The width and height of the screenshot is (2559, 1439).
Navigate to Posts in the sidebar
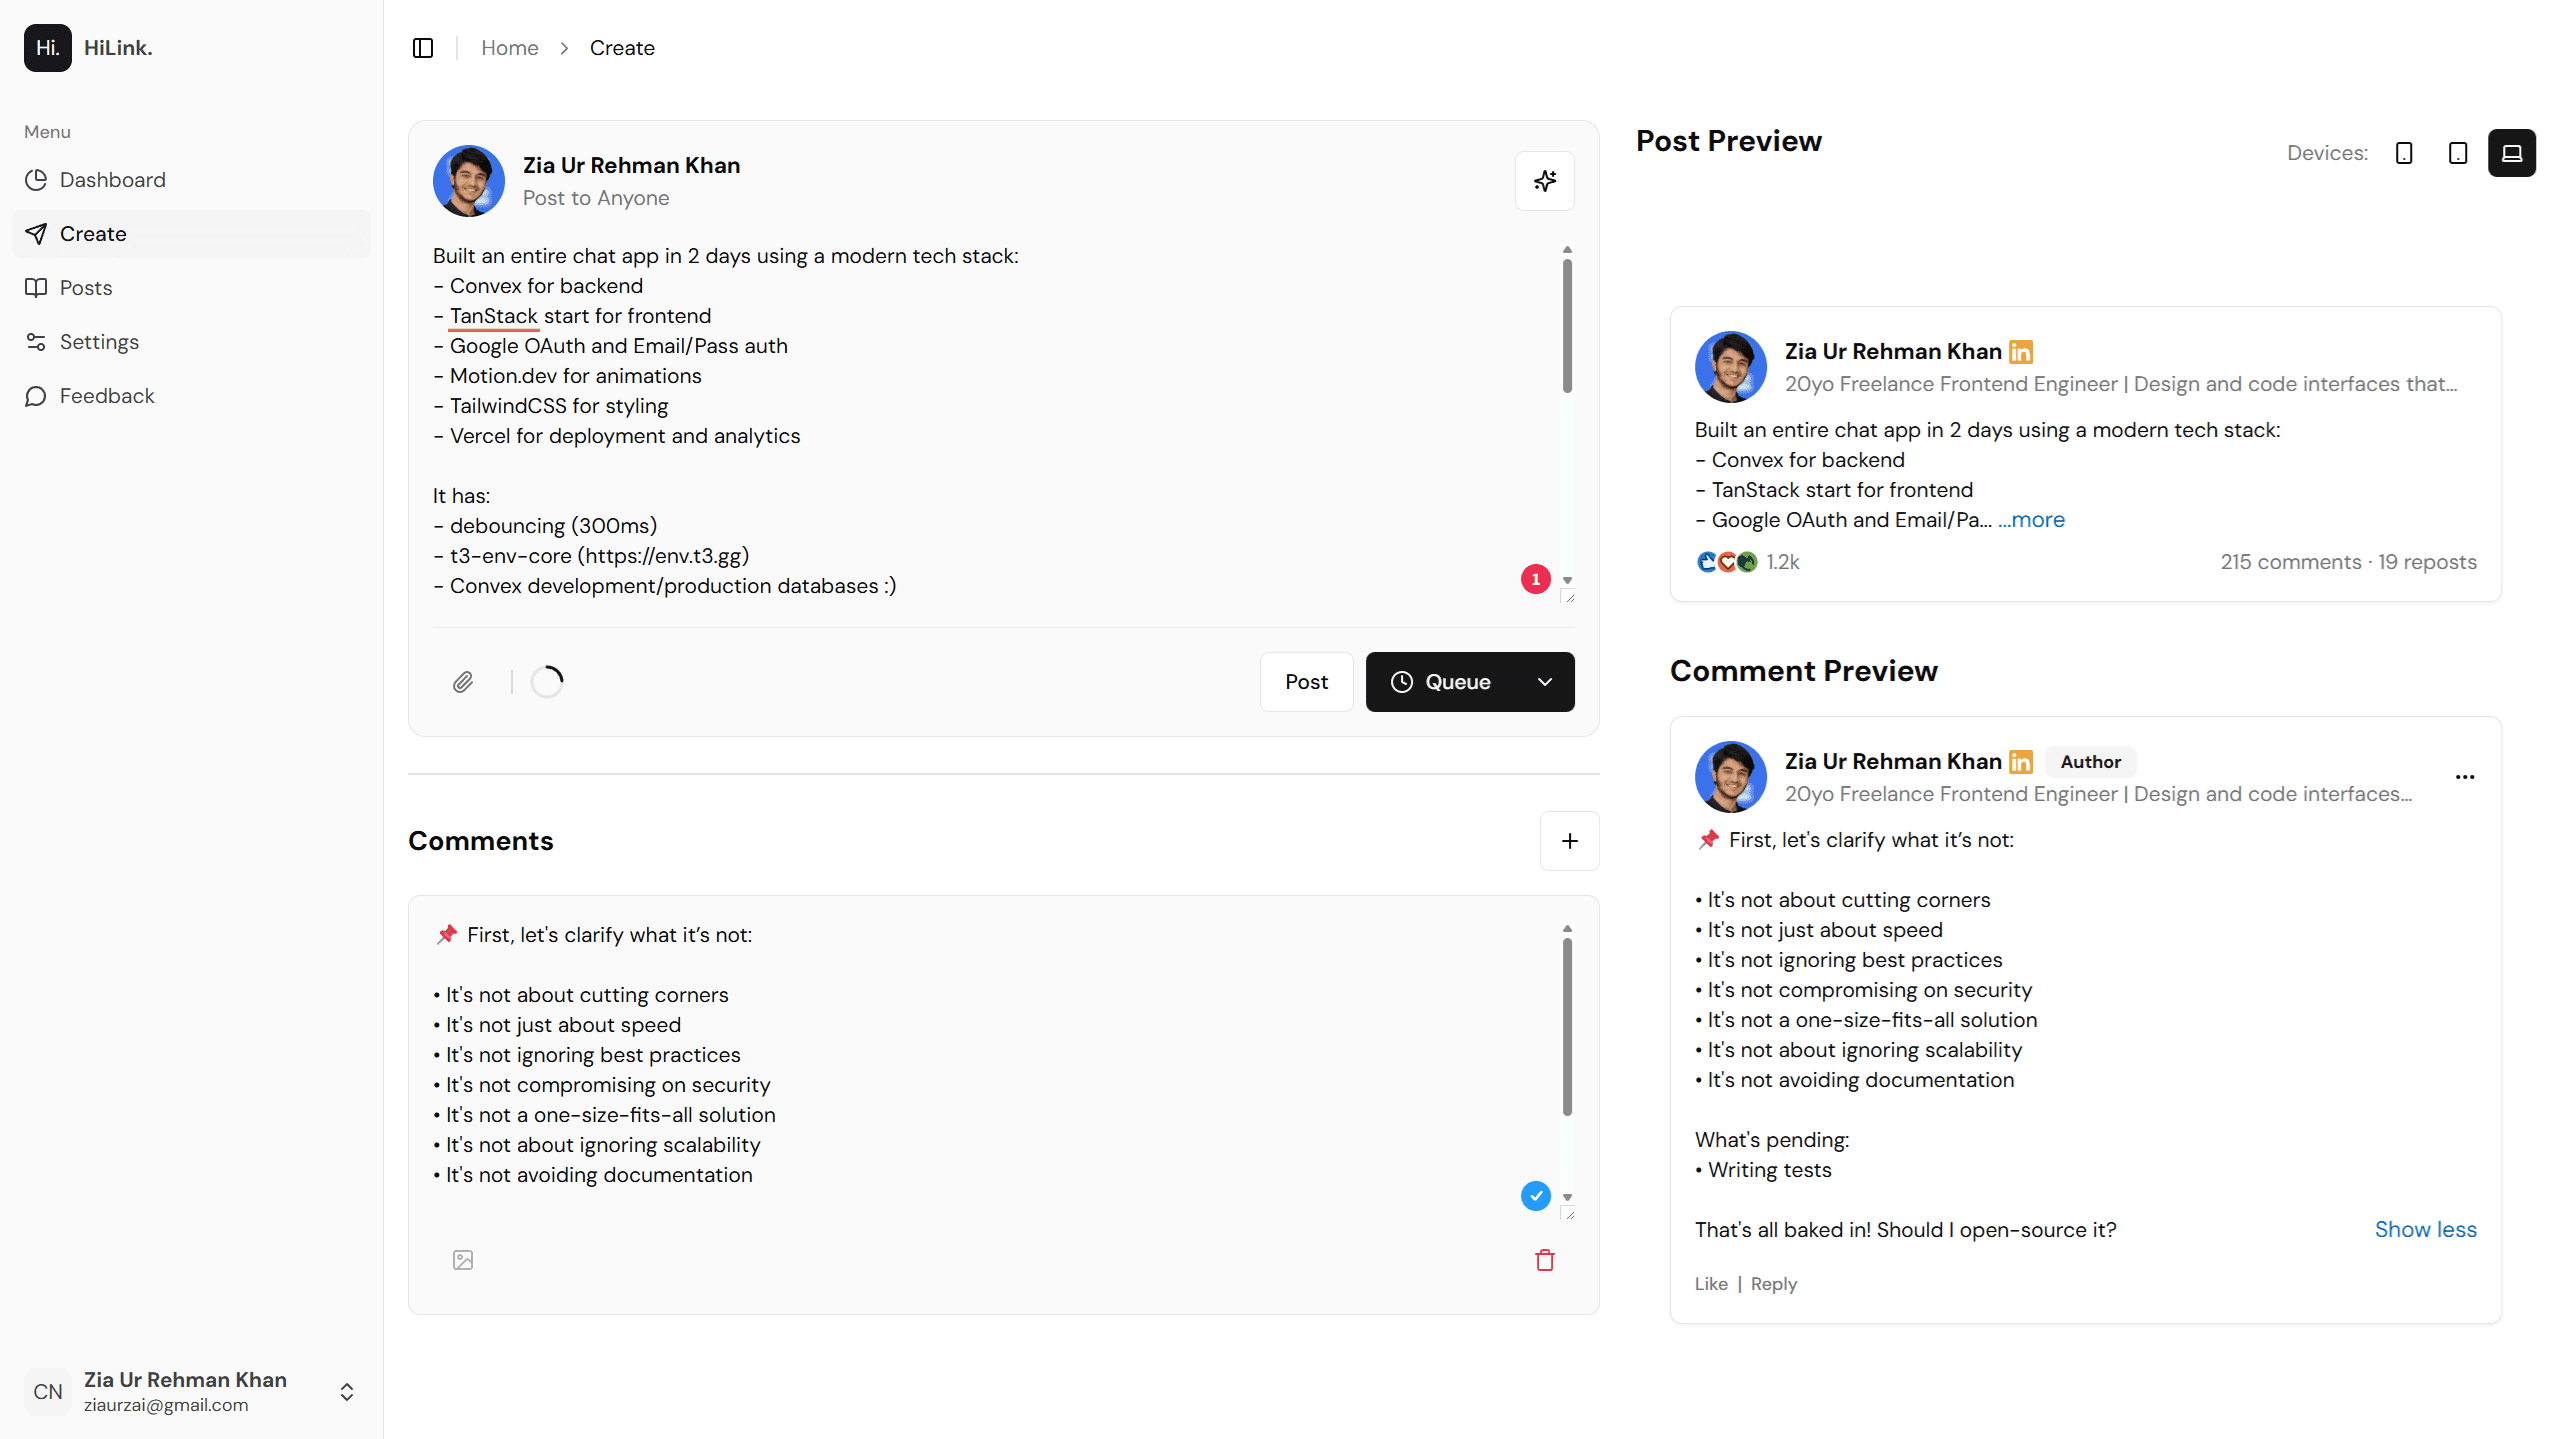[86, 287]
